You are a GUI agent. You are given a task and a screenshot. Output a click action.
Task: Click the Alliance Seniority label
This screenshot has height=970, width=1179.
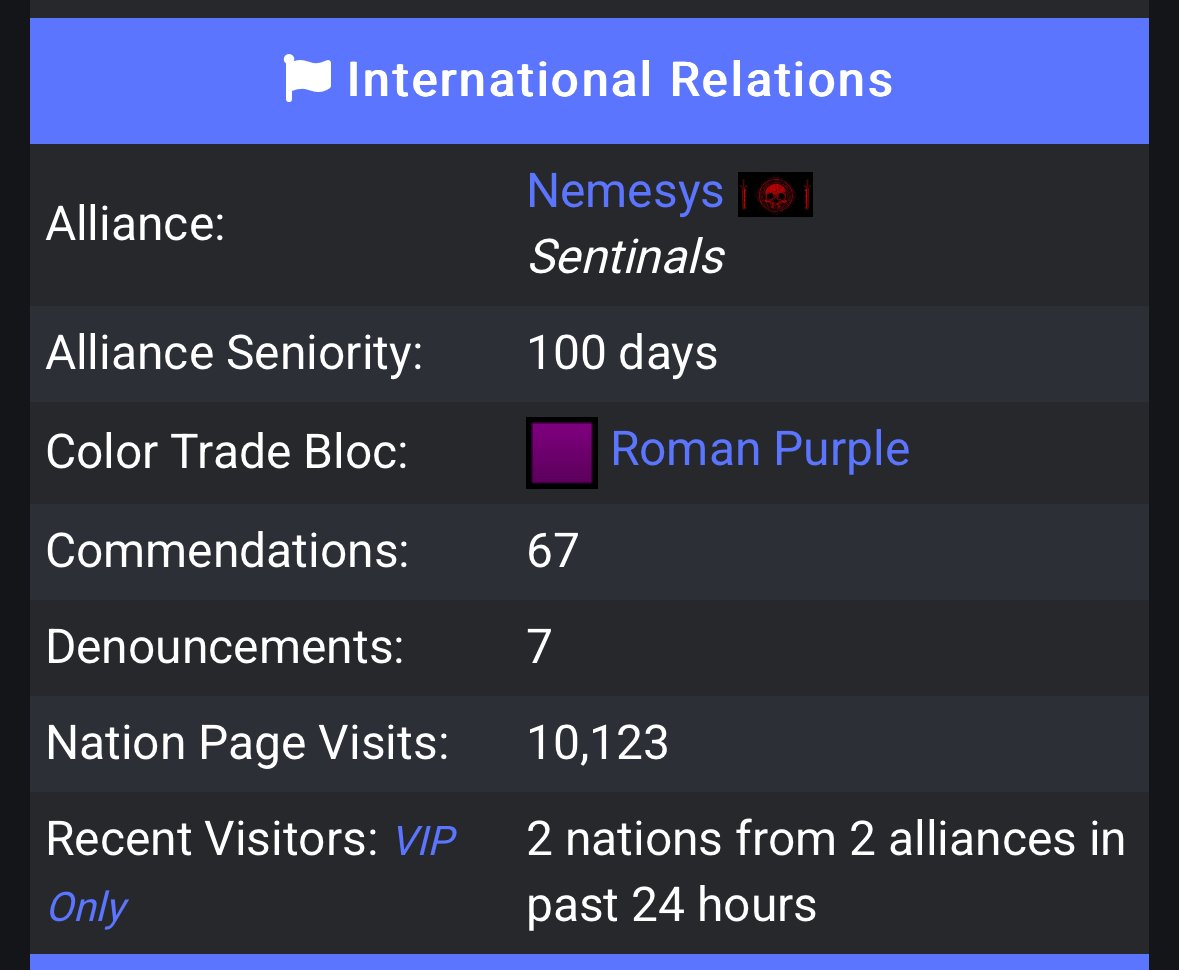pyautogui.click(x=235, y=353)
